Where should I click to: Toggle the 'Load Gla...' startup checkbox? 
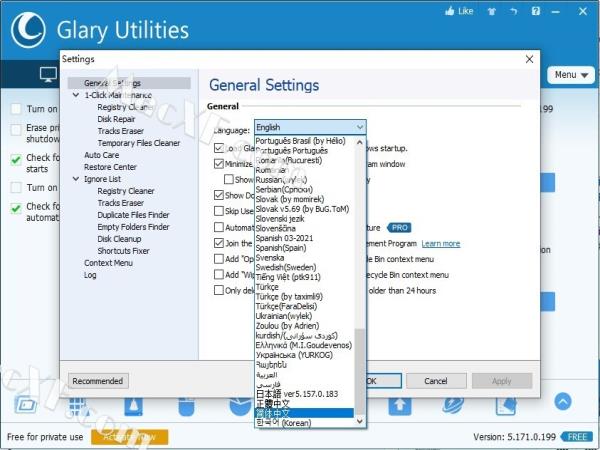pyautogui.click(x=219, y=148)
